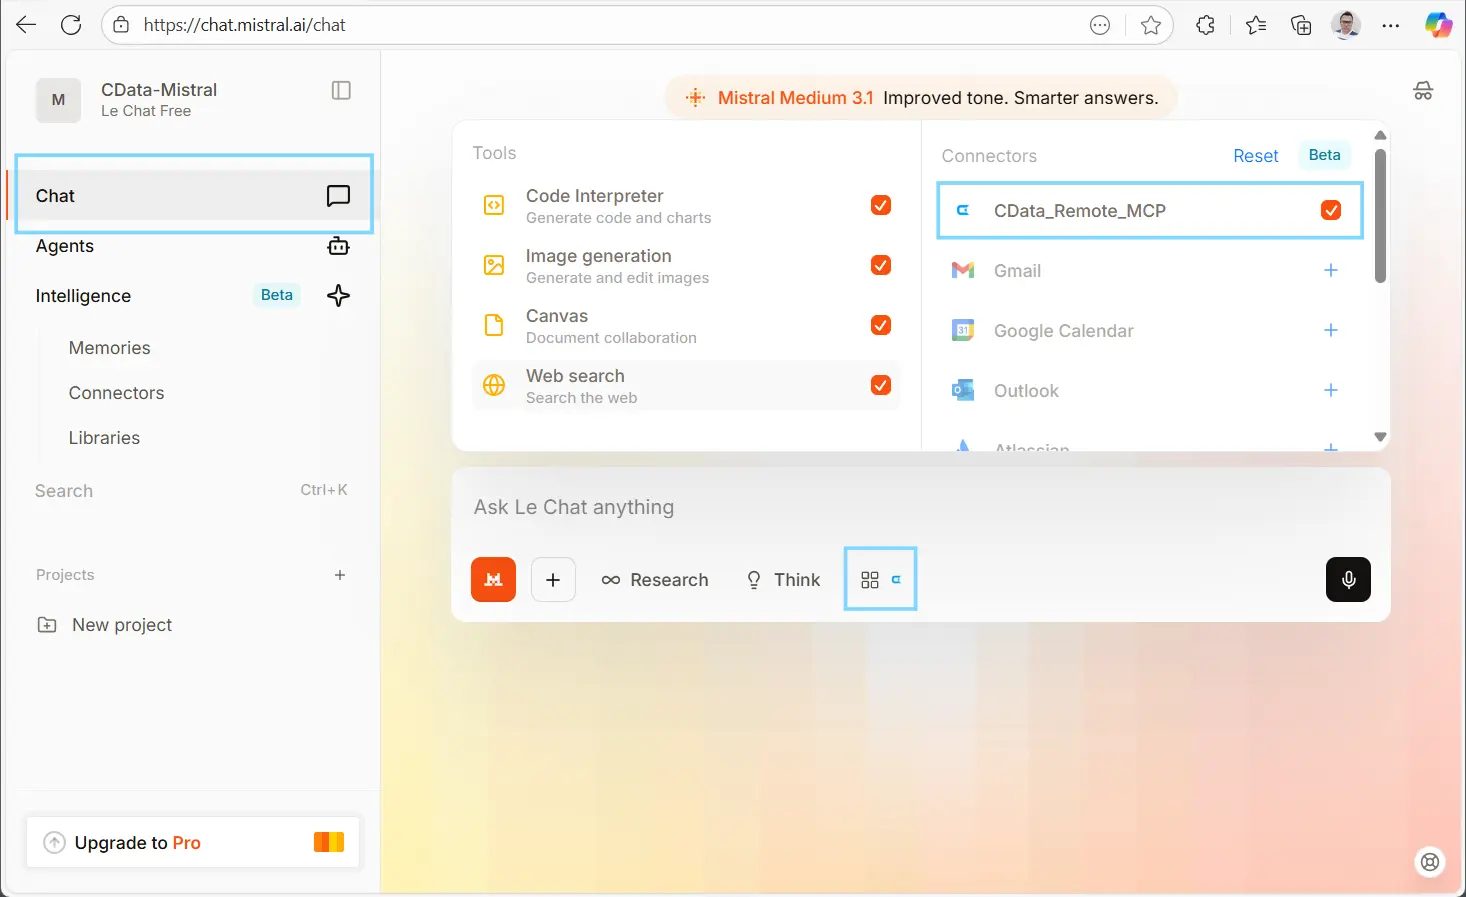Screen dimensions: 1466x897
Task: Click the help lifebuoy icon
Action: click(1431, 862)
